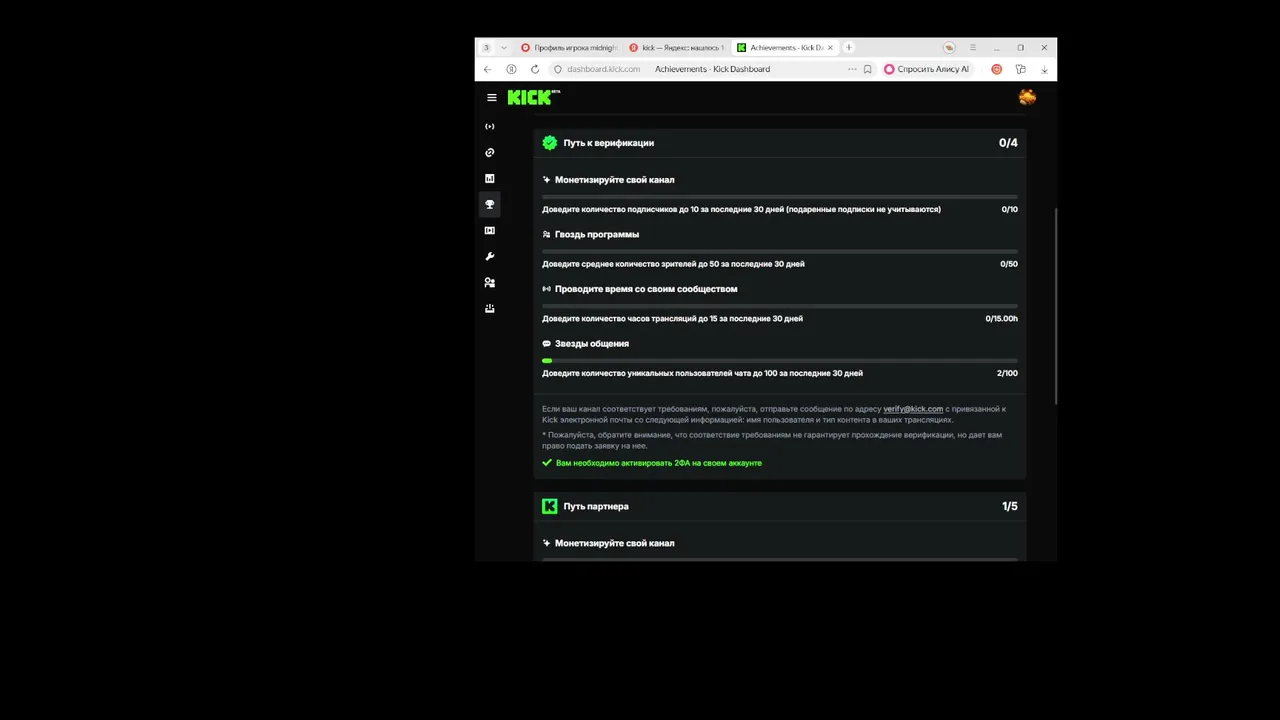Screen dimensions: 1280x720
Task: Open the browser main menu lines icon
Action: point(972,47)
